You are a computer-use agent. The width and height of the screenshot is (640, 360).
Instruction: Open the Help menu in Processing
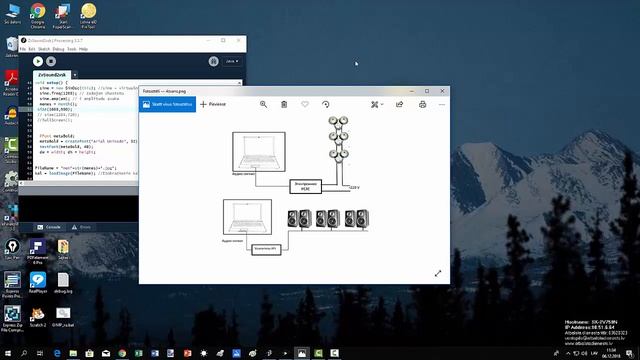pyautogui.click(x=83, y=49)
